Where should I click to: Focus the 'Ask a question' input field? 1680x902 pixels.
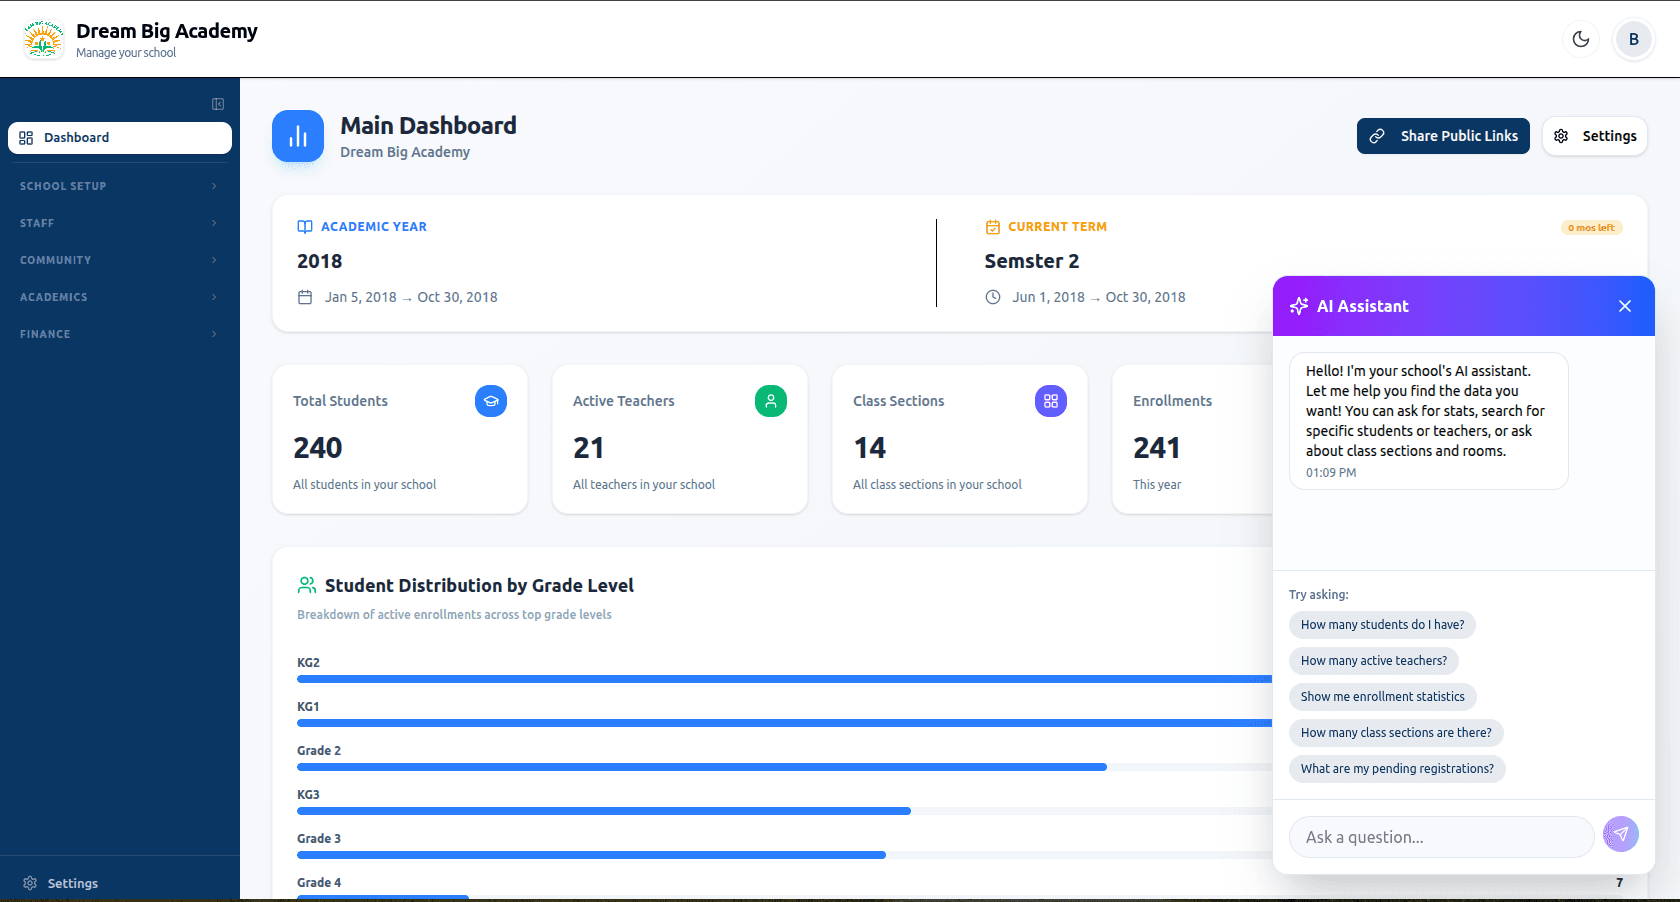click(1440, 837)
